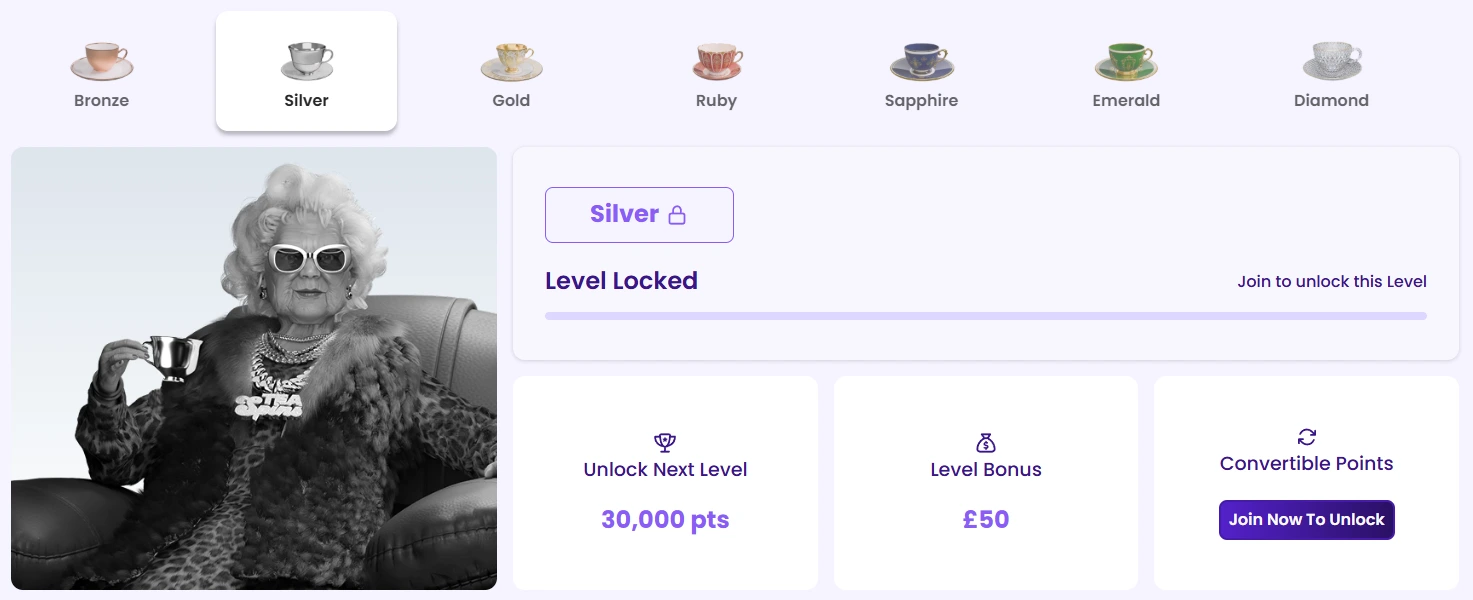This screenshot has width=1473, height=600.
Task: Click the Silver teacup icon
Action: (307, 61)
